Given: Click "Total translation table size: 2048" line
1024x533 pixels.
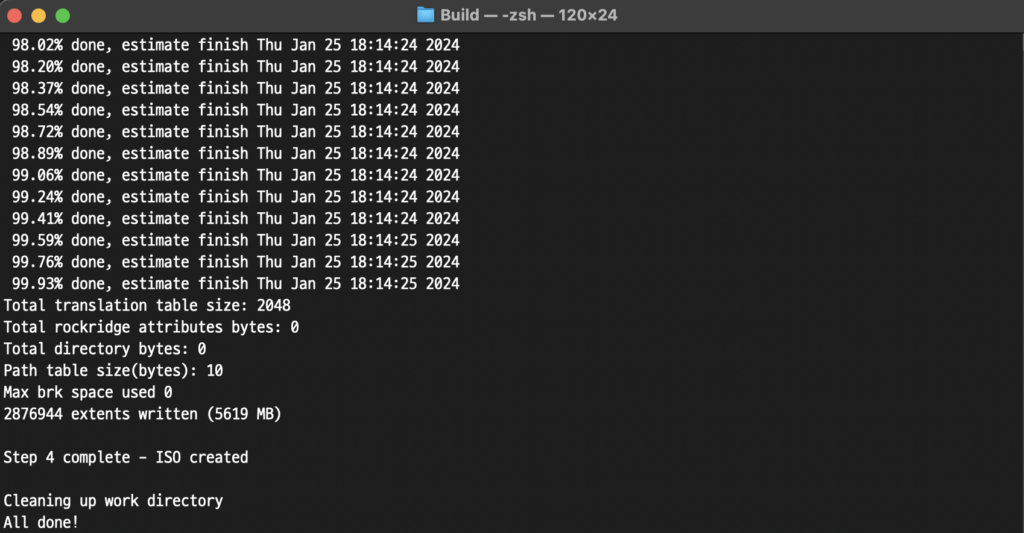Looking at the screenshot, I should click(x=147, y=305).
